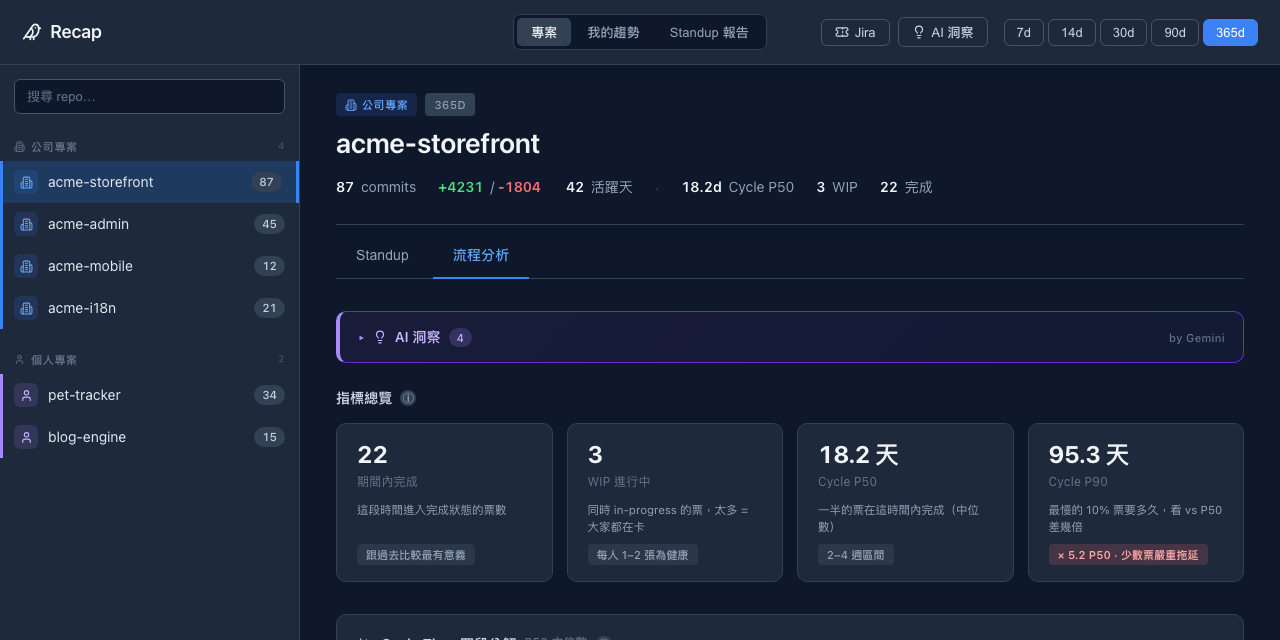Click the 指標總覽 section heading

[x=364, y=398]
